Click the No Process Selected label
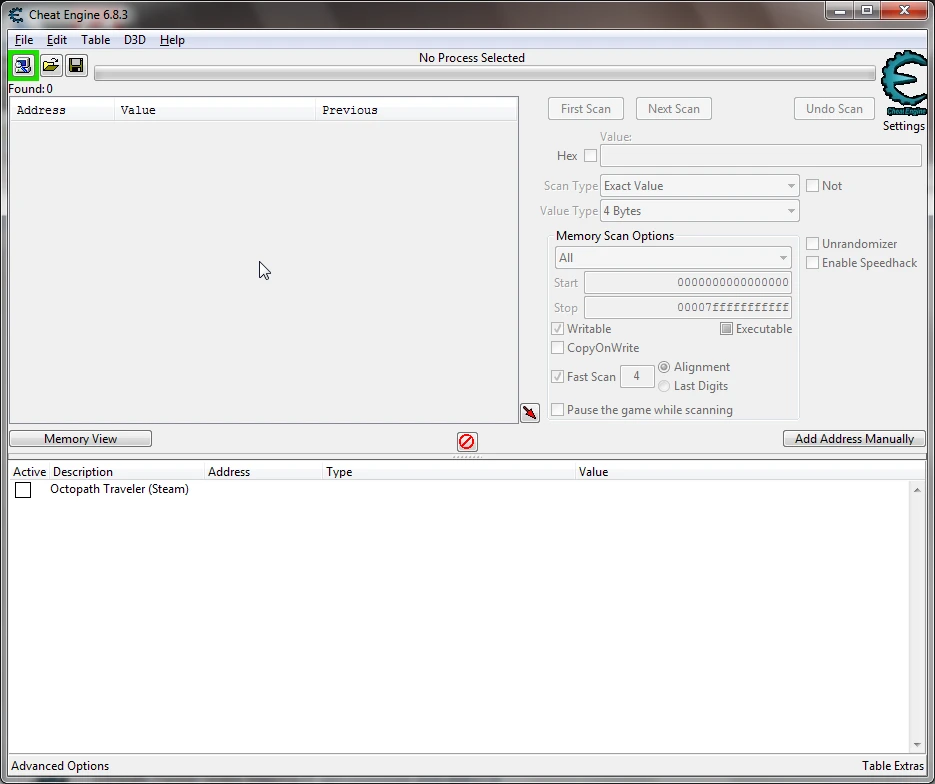Screen dimensions: 935x784 (x=472, y=58)
